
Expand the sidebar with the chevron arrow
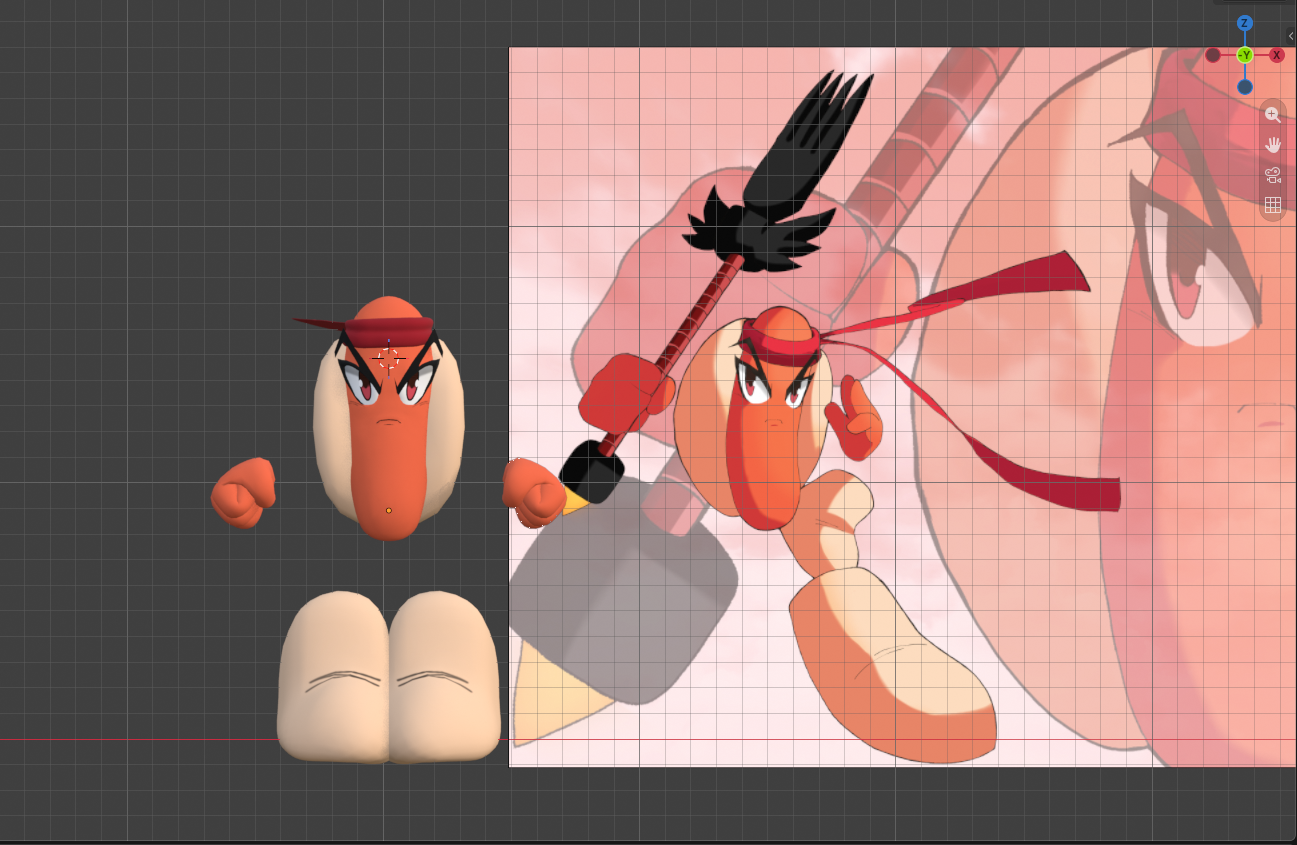pyautogui.click(x=1291, y=36)
